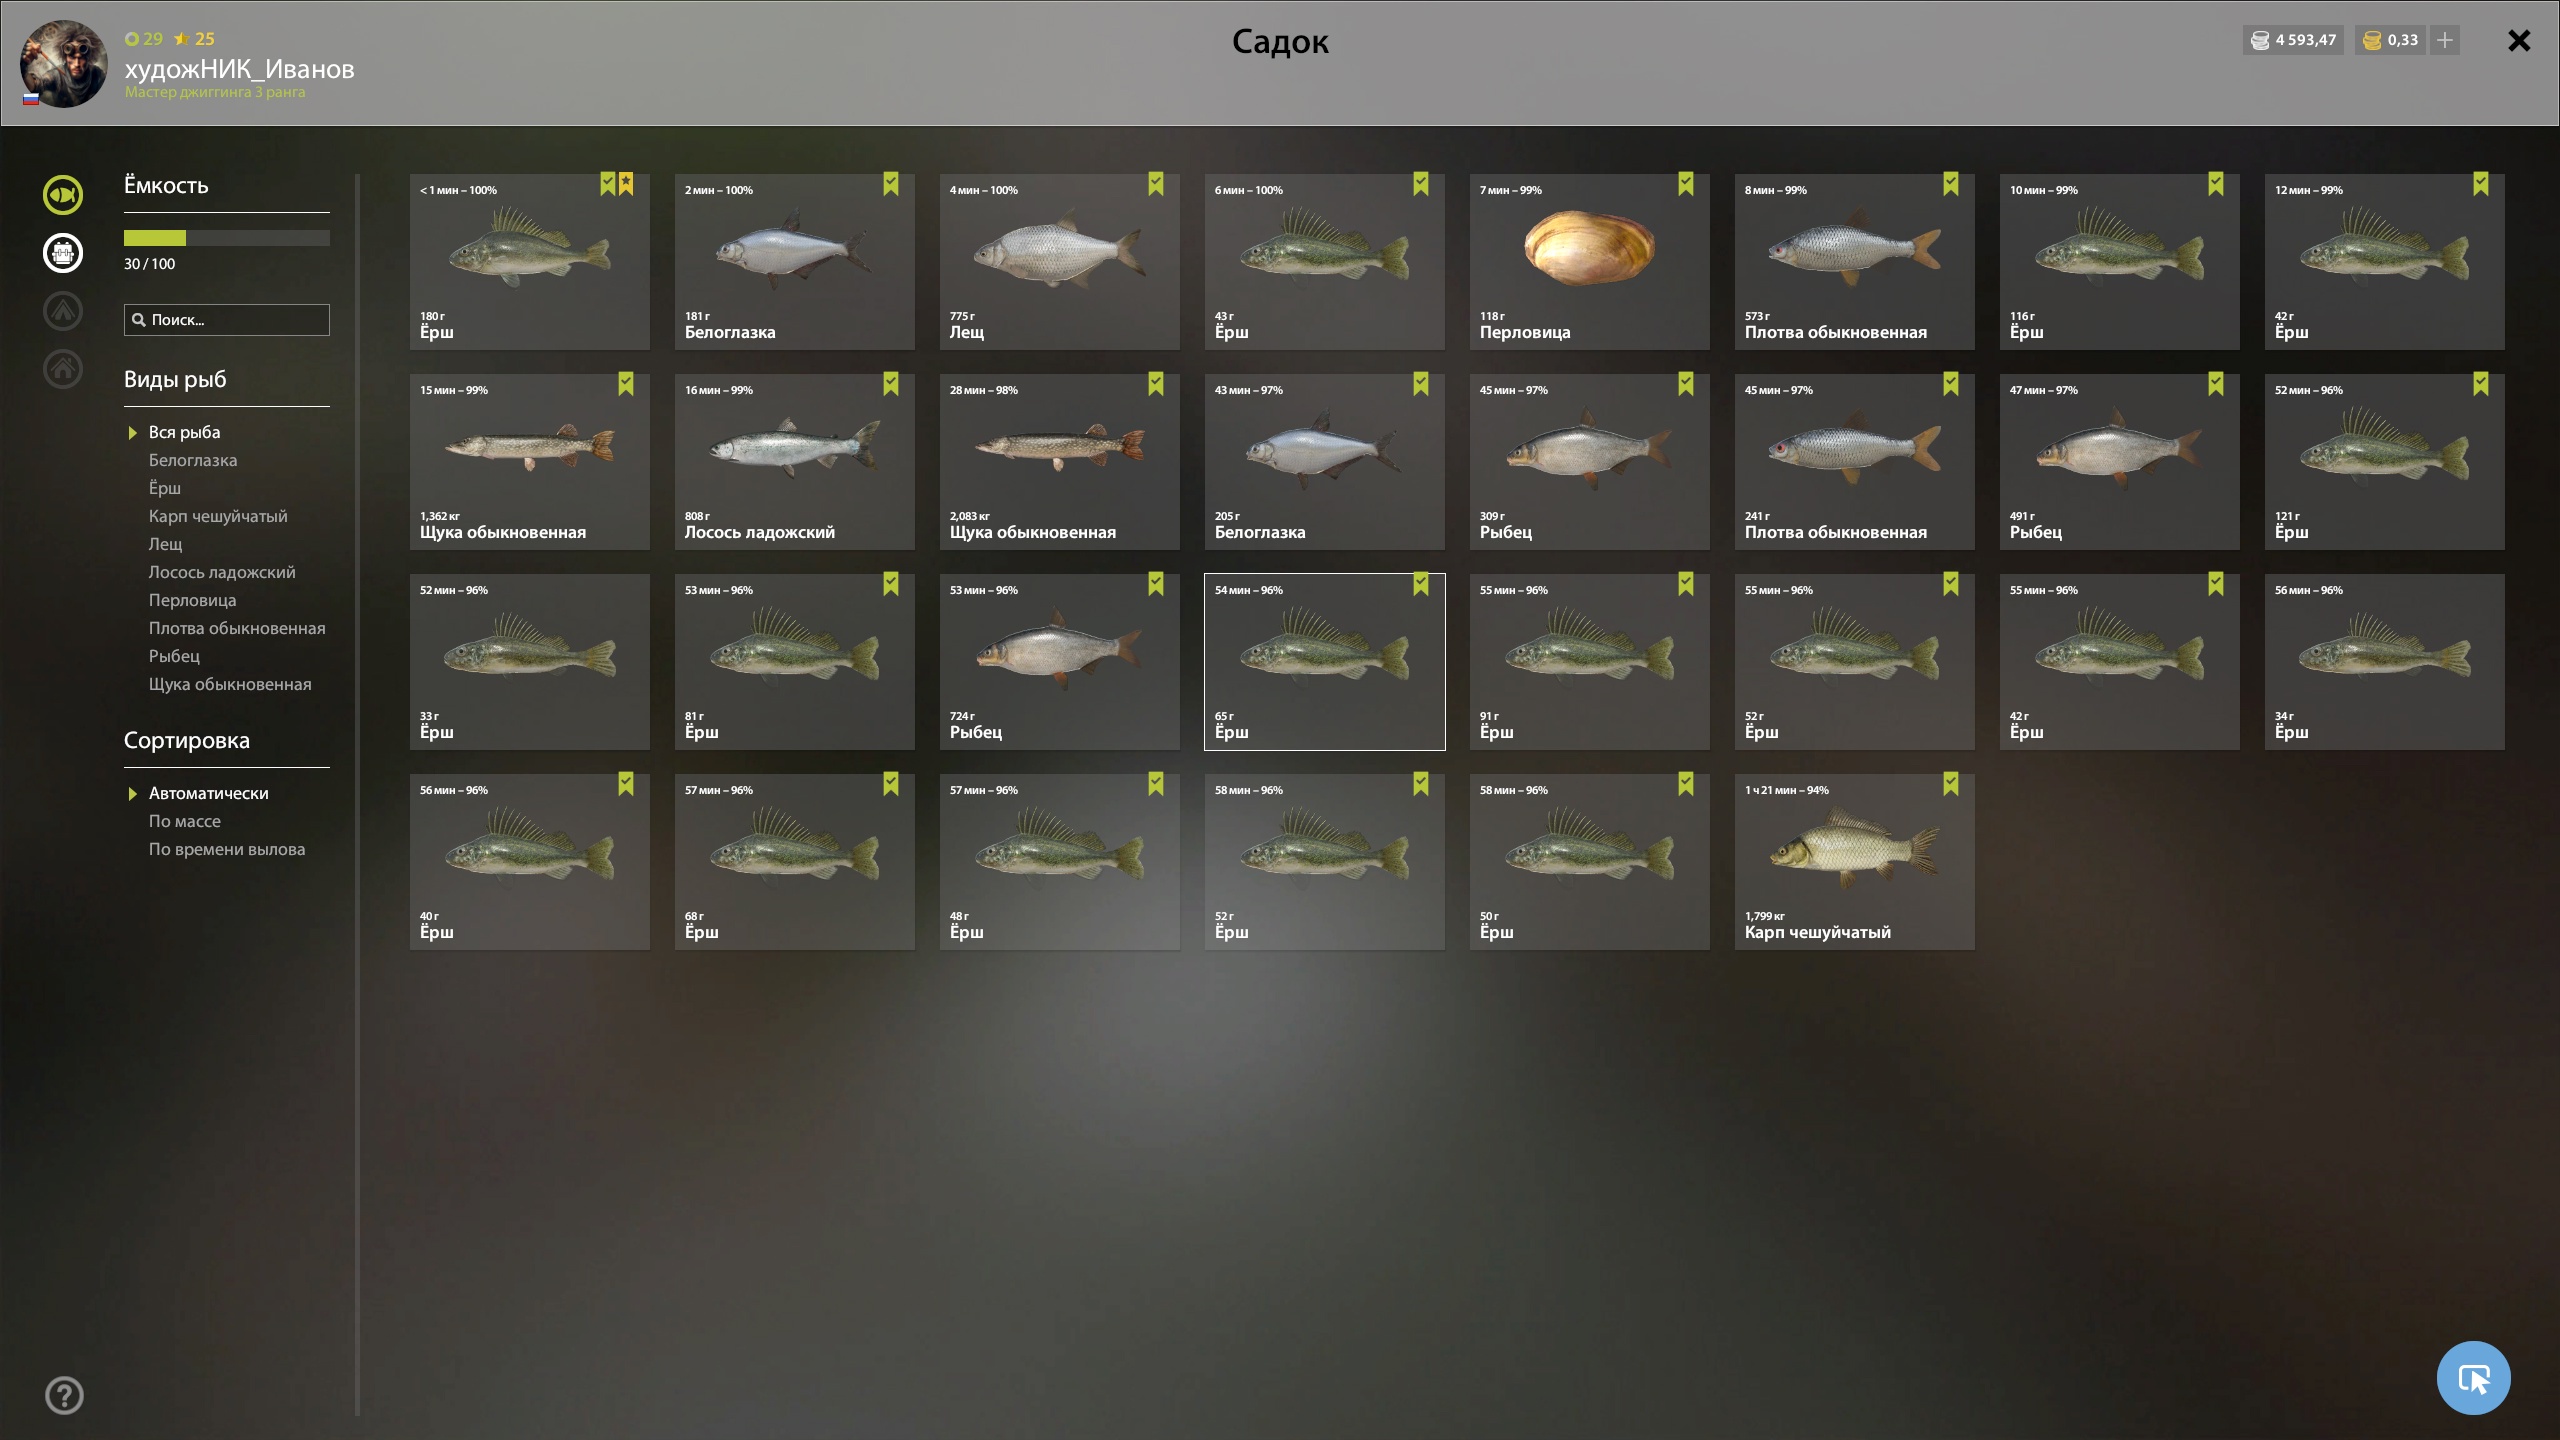Click the capacity progress bar
2560x1440 pixels.
(227, 238)
